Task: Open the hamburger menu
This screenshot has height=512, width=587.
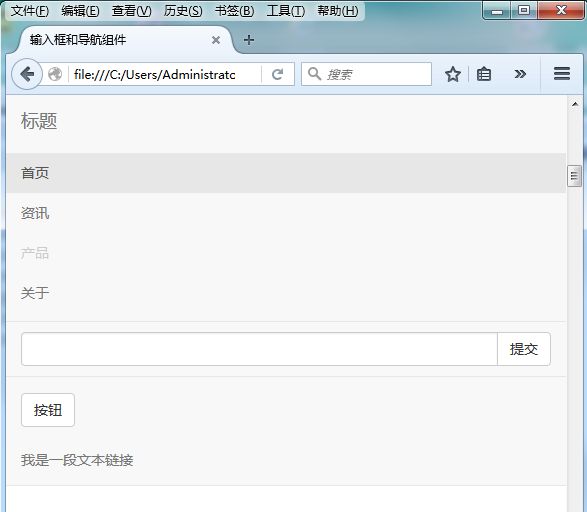Action: click(x=562, y=73)
